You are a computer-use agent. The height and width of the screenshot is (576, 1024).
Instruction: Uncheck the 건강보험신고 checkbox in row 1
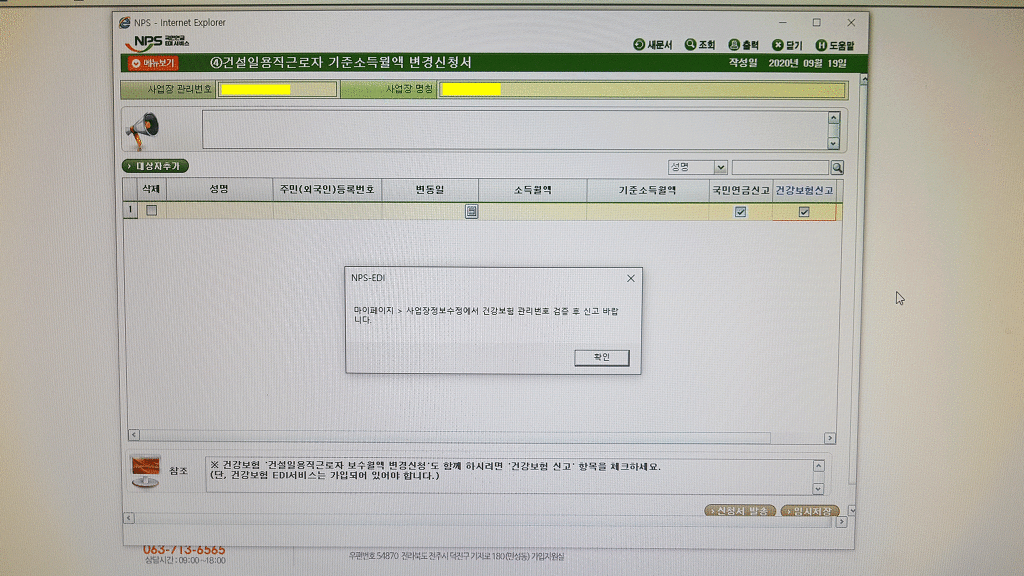pyautogui.click(x=804, y=212)
